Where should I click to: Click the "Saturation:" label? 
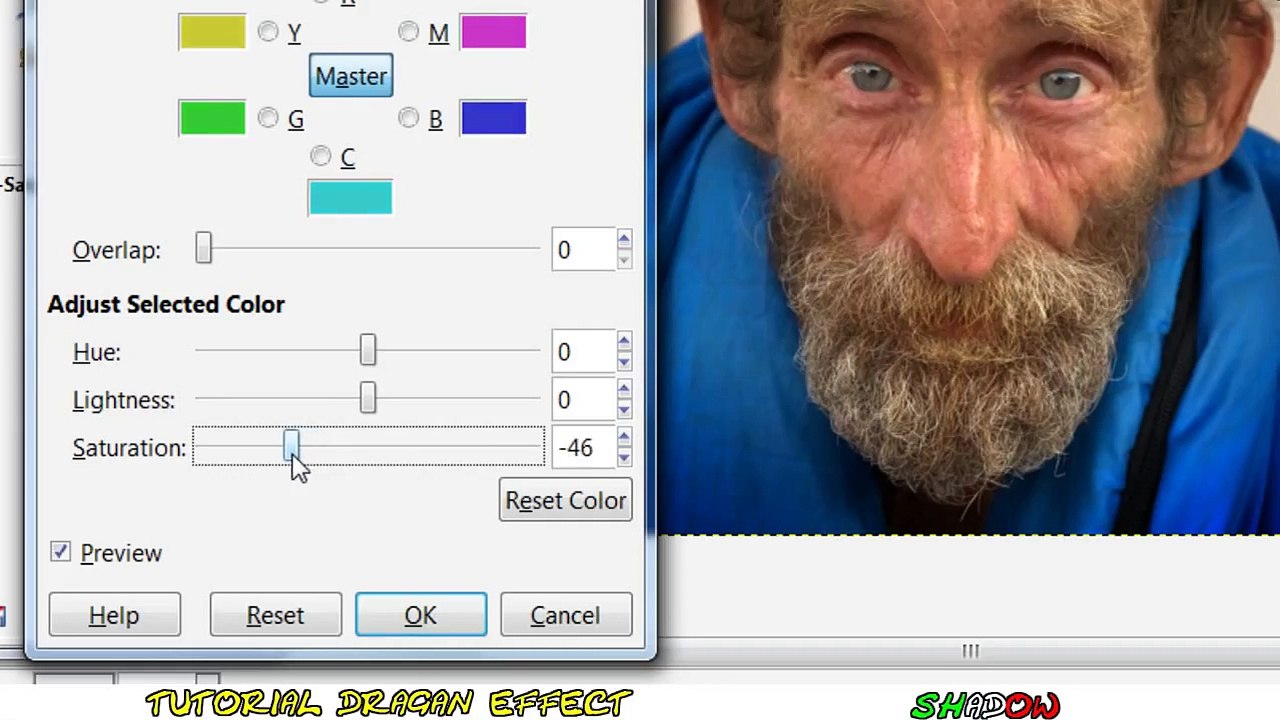[x=130, y=448]
